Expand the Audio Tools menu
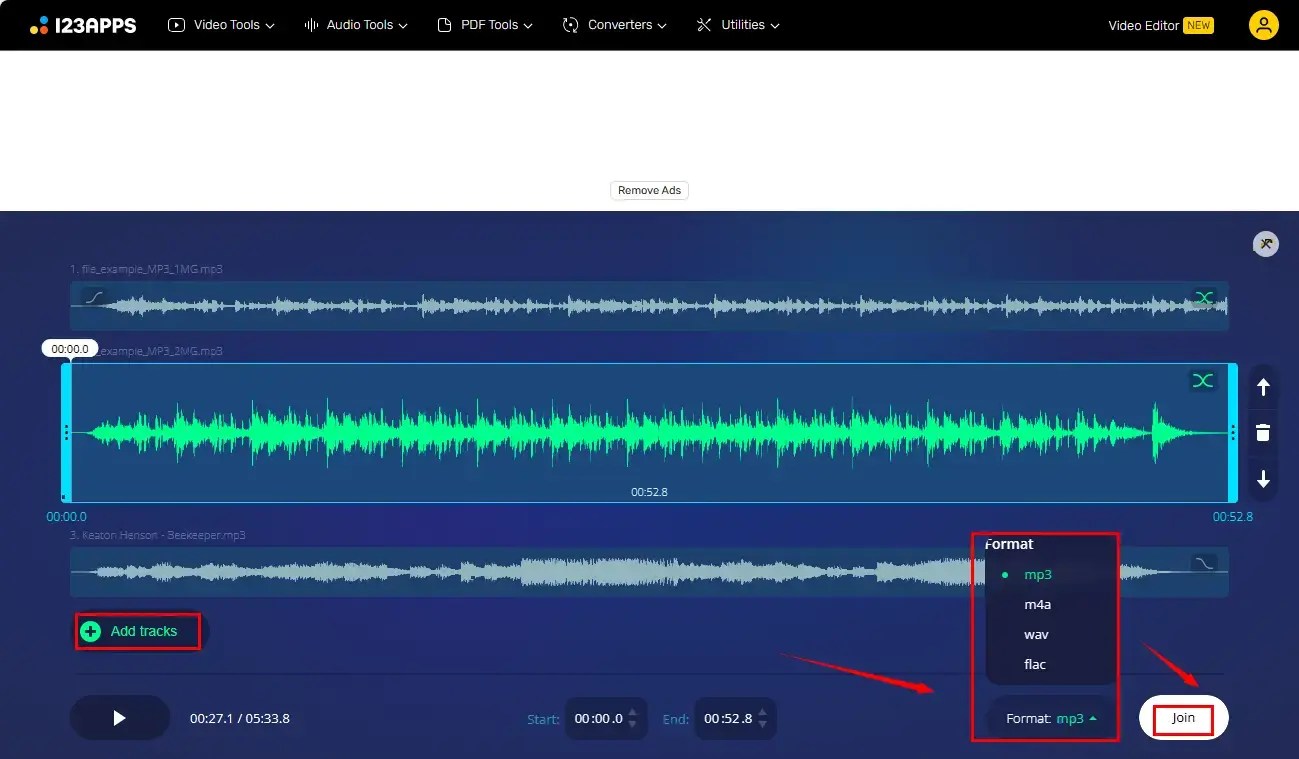Screen dimensions: 1299x759 coord(355,25)
